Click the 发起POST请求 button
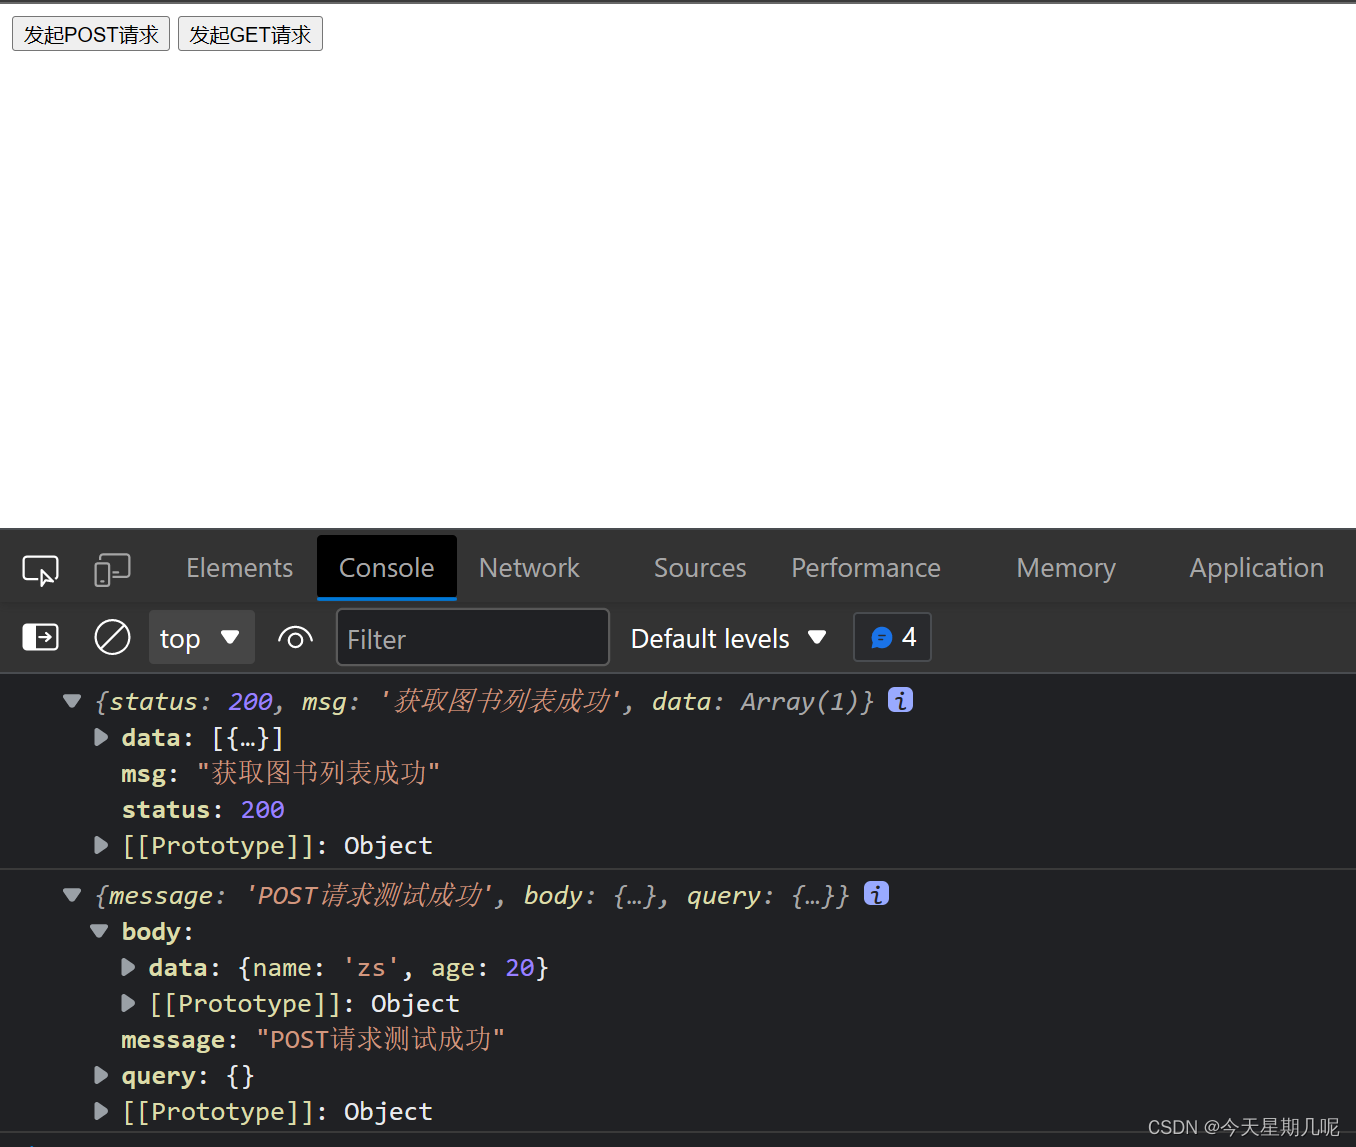The width and height of the screenshot is (1356, 1147). coord(90,33)
